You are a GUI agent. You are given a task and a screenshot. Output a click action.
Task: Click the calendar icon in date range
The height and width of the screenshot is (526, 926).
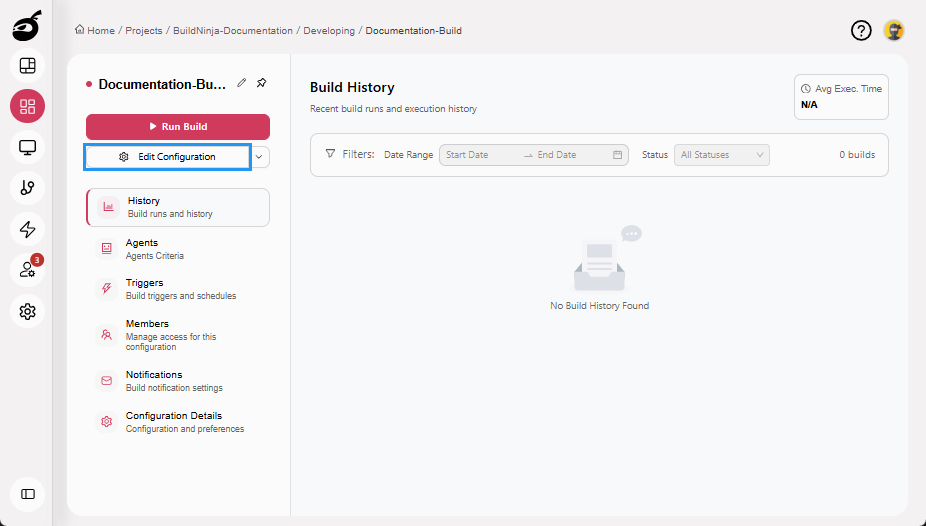point(617,155)
